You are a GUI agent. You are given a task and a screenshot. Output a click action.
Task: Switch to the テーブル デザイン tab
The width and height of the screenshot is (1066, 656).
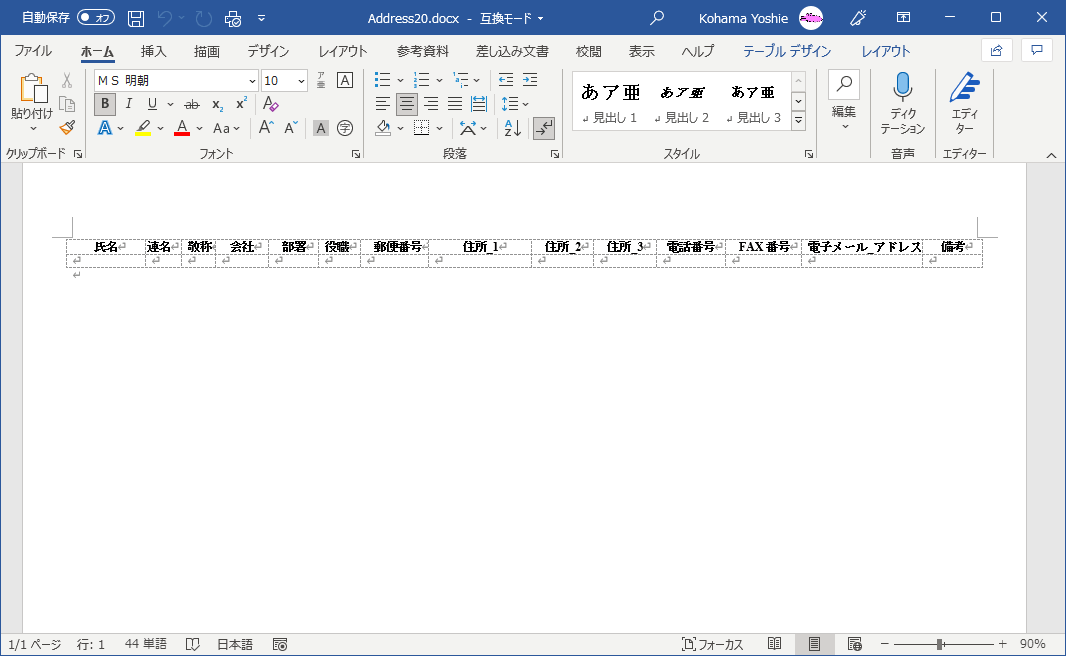coord(786,51)
